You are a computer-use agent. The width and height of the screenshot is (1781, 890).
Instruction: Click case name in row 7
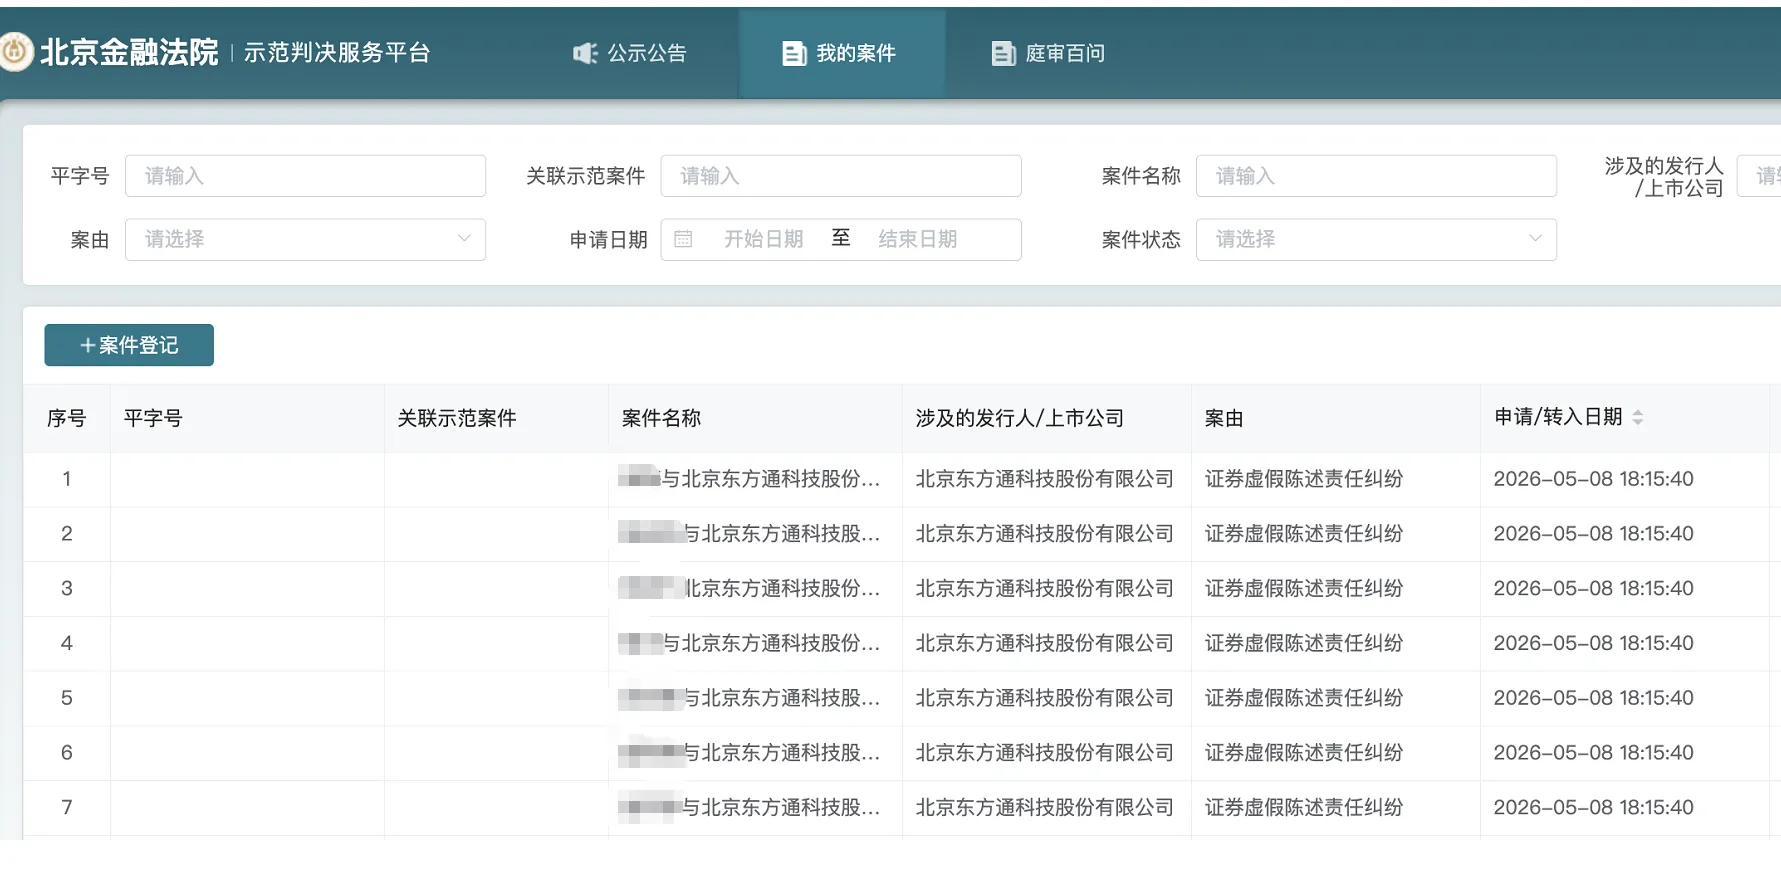point(750,807)
